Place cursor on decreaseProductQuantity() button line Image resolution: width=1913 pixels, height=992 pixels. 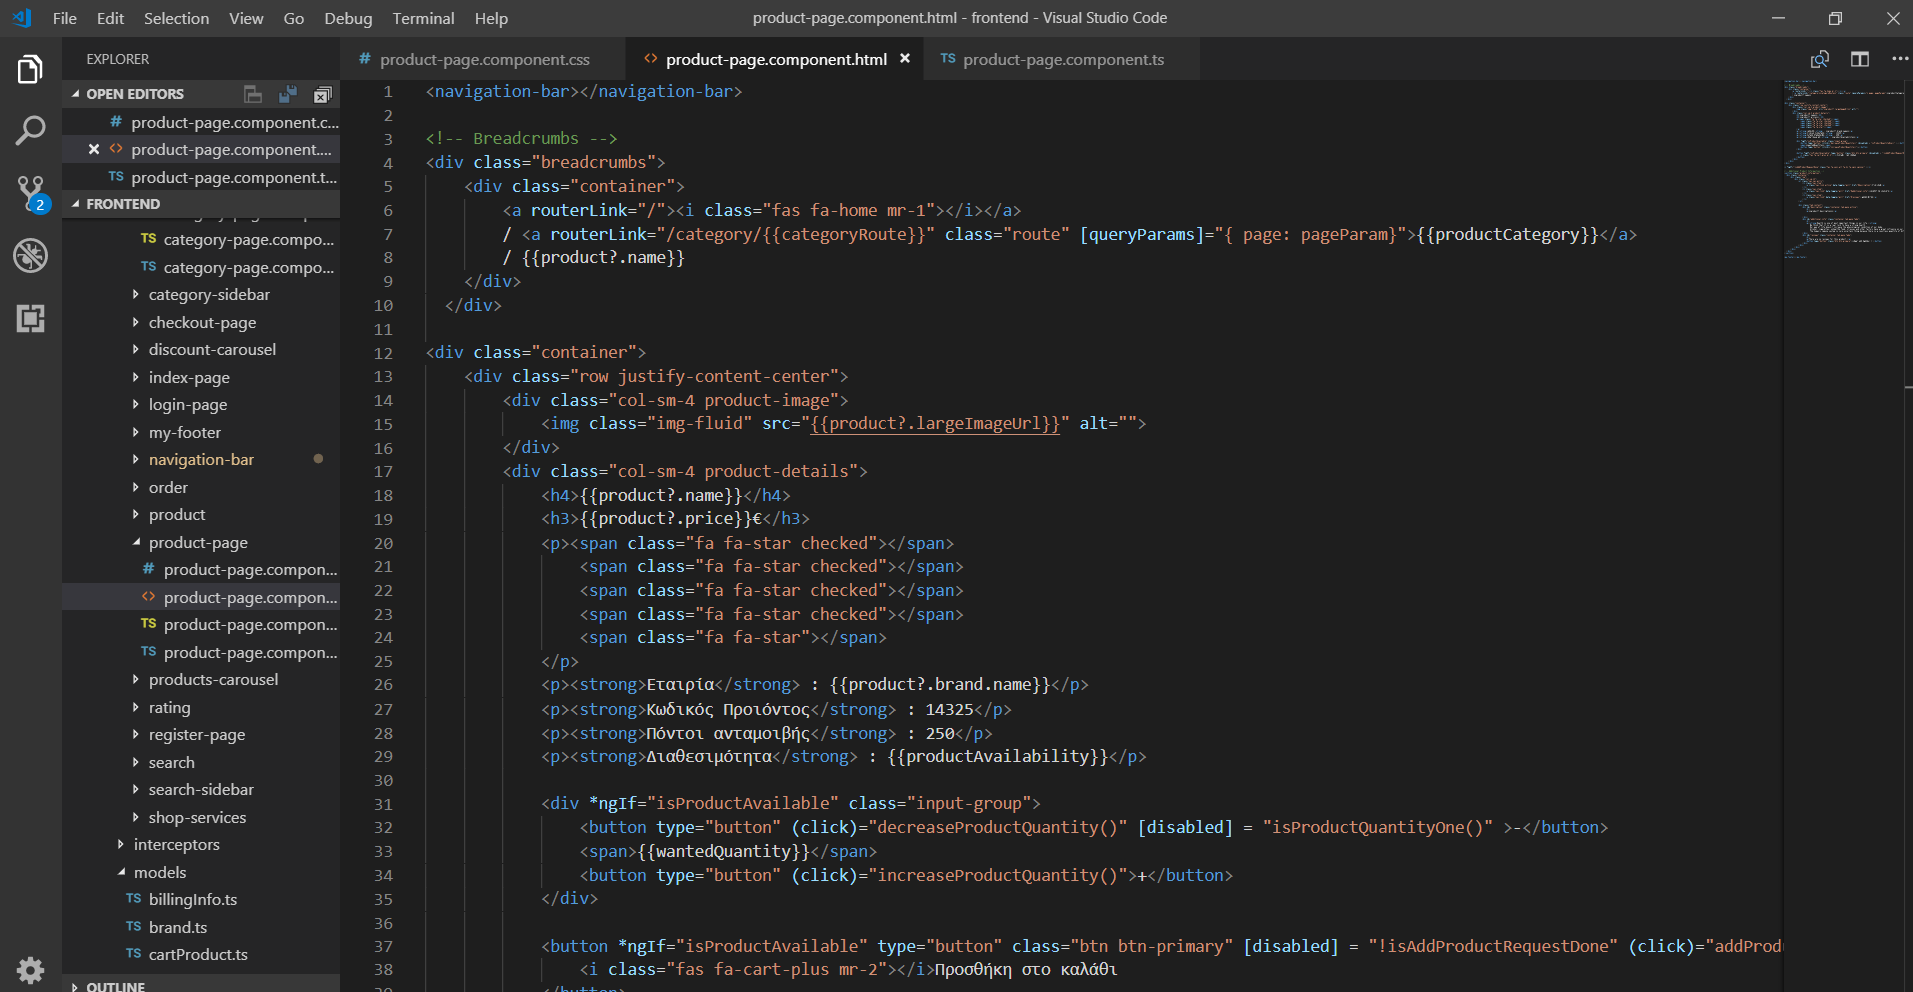pyautogui.click(x=1093, y=828)
